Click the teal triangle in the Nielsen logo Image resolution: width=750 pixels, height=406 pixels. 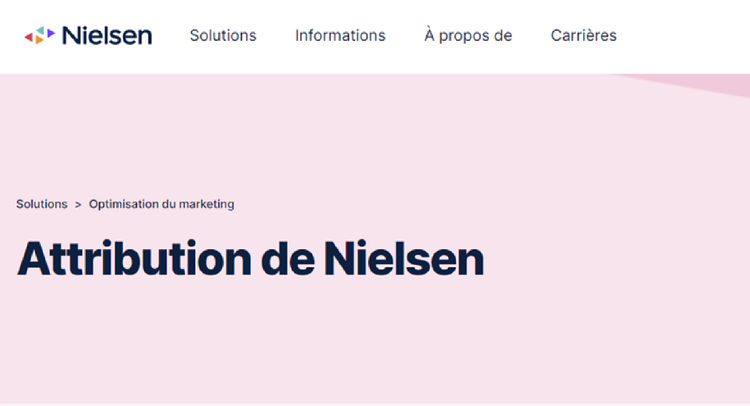pos(39,30)
